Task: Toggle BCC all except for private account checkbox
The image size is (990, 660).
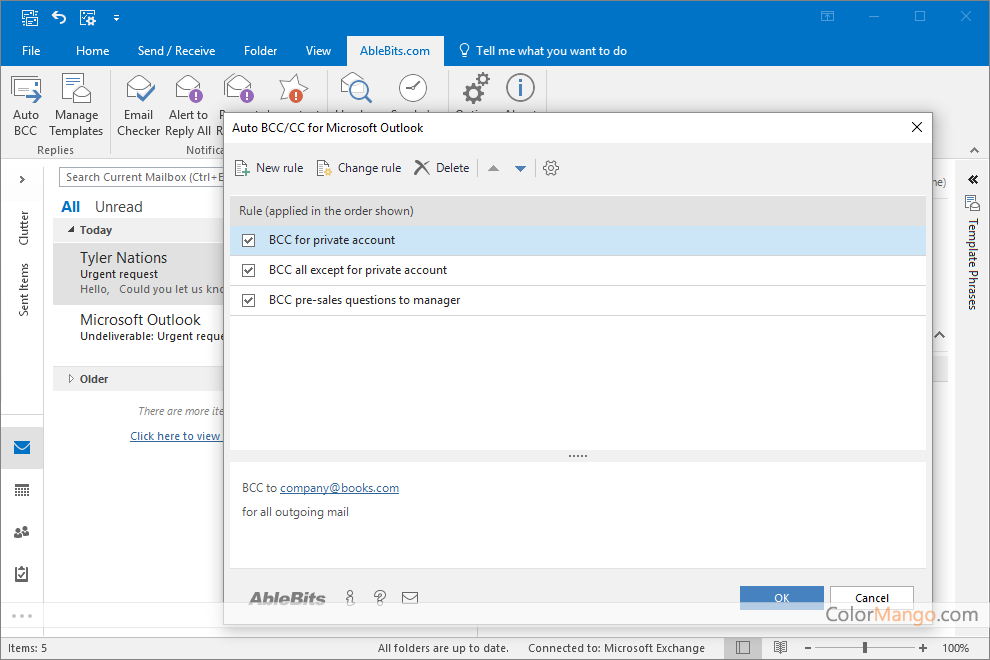Action: (x=249, y=270)
